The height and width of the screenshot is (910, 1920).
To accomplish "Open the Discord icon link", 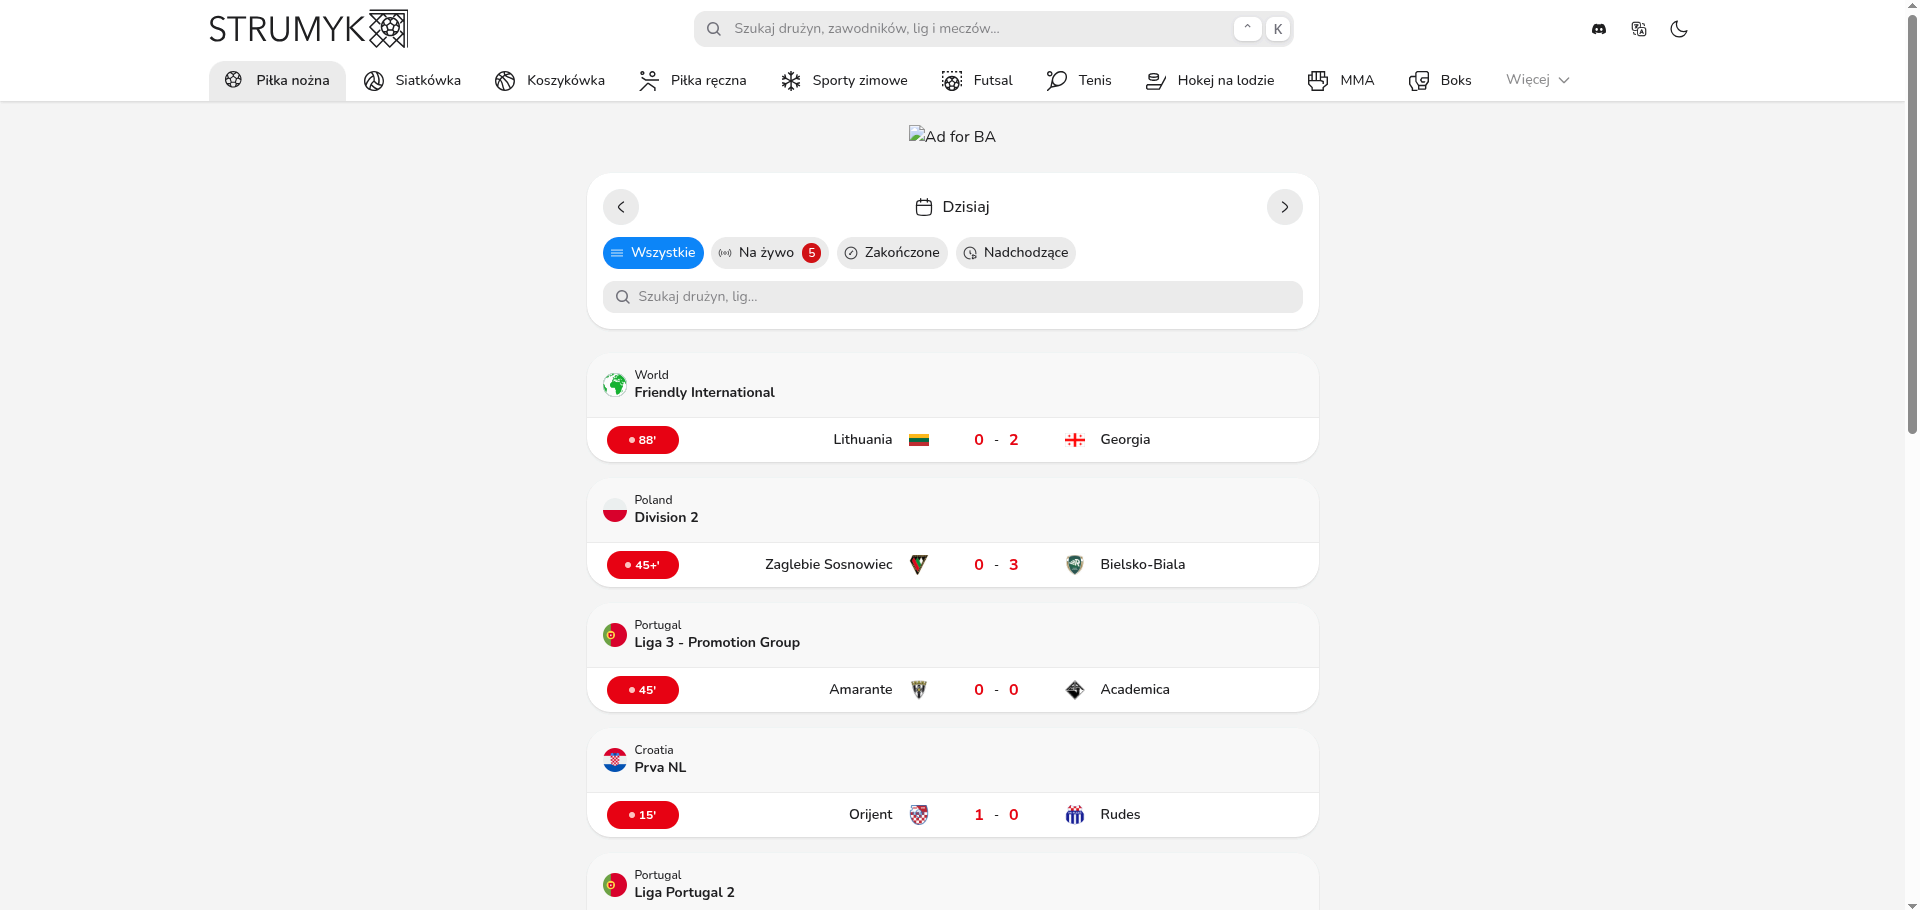I will click(x=1598, y=29).
